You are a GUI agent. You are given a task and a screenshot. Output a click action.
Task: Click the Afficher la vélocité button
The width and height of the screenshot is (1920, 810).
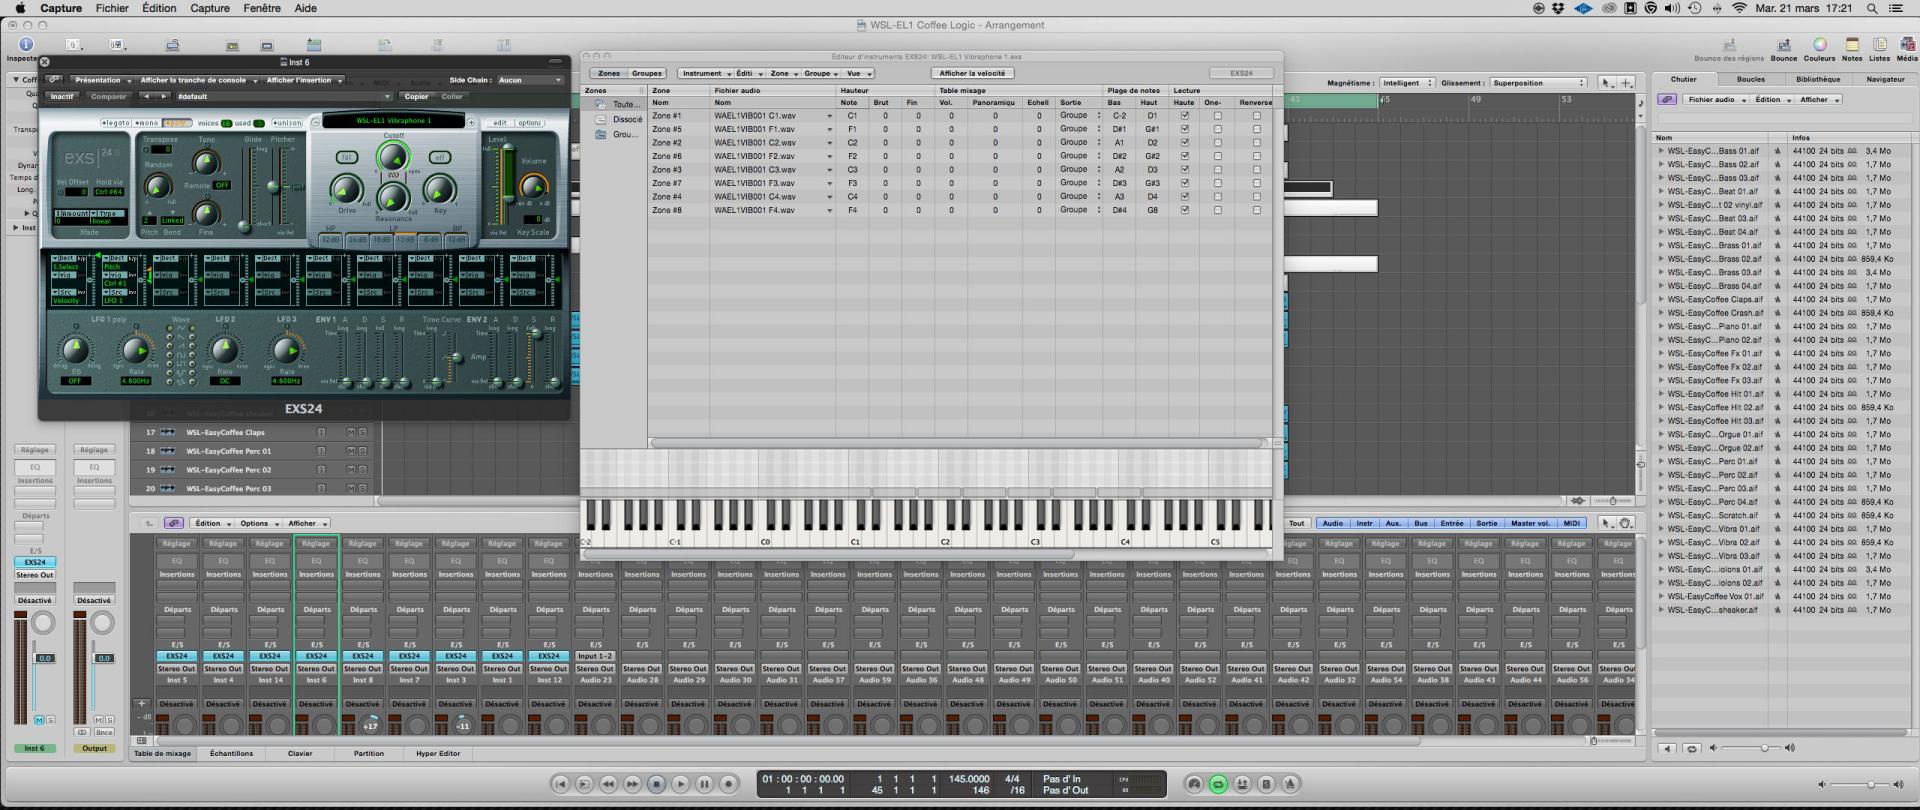(x=973, y=73)
